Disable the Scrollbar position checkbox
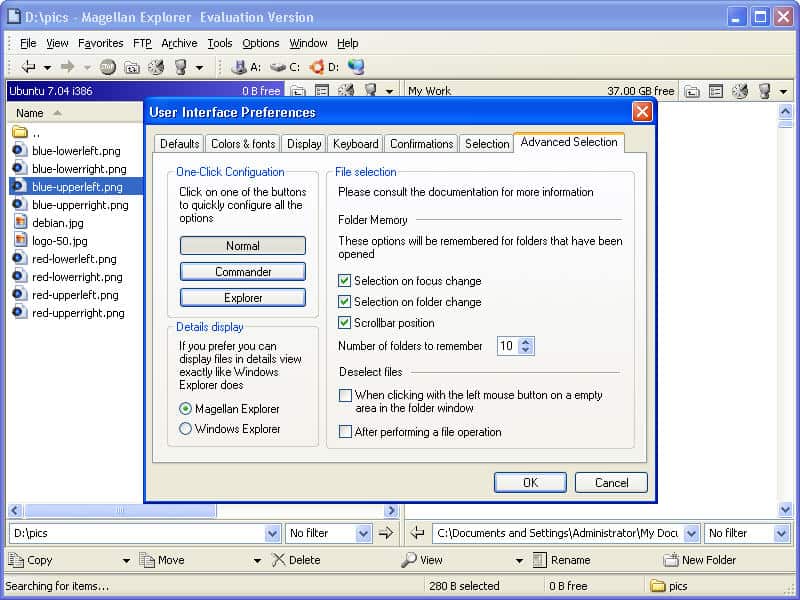Screen dimensions: 800x600 [x=345, y=323]
